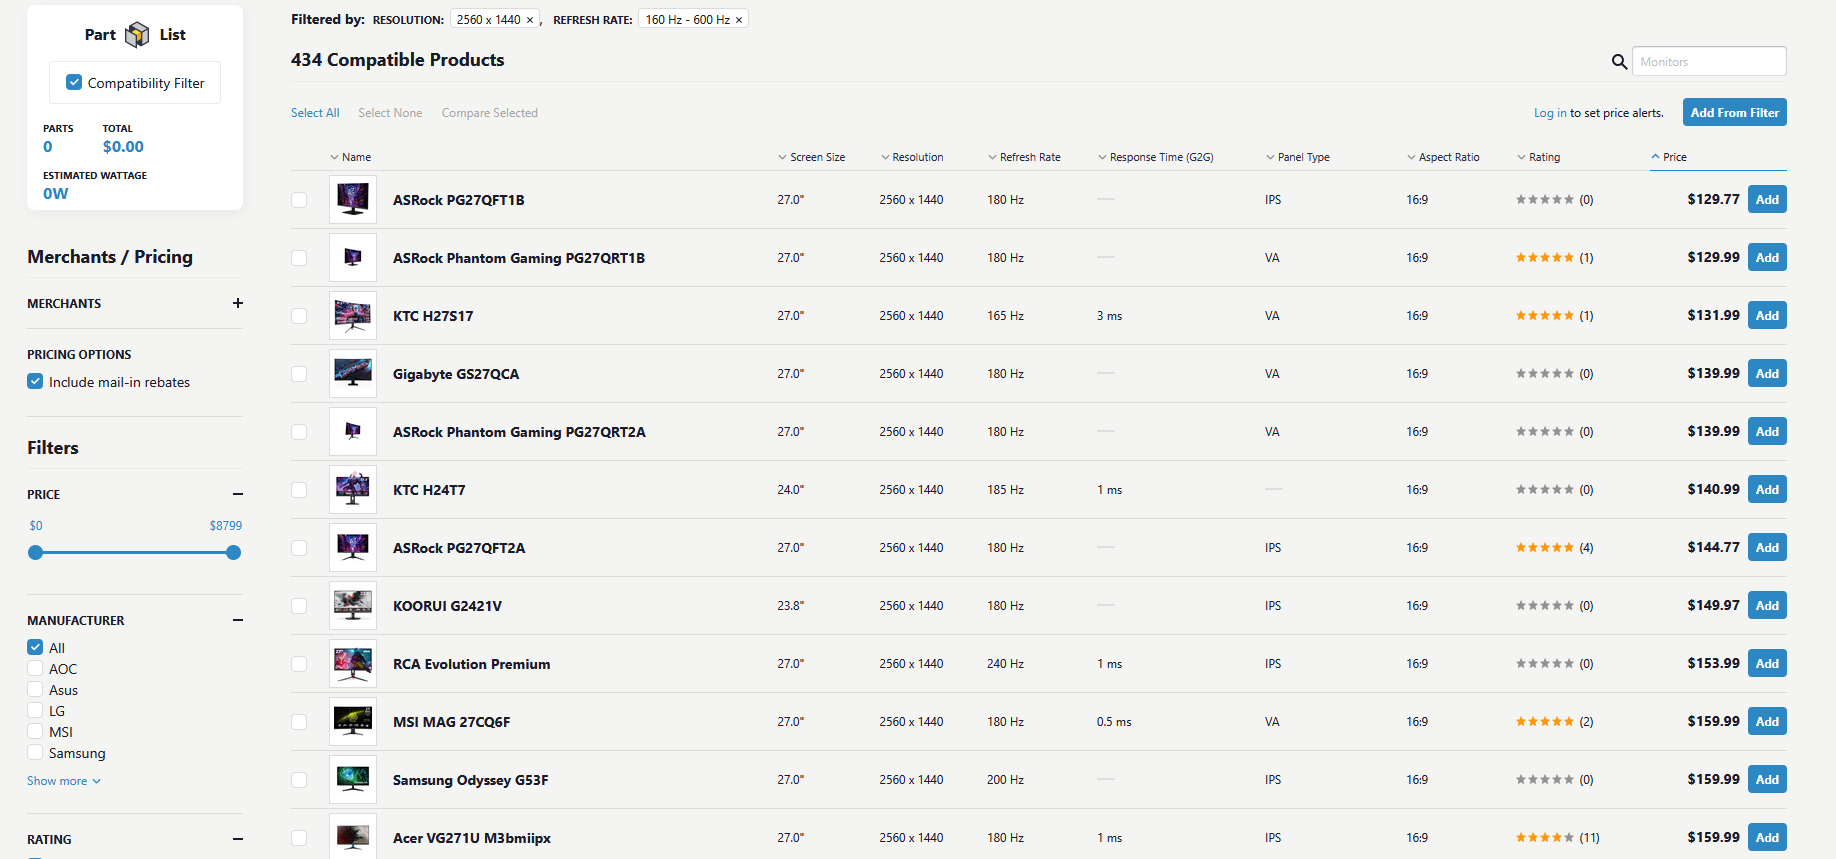Check the LG manufacturer filter

click(x=35, y=711)
